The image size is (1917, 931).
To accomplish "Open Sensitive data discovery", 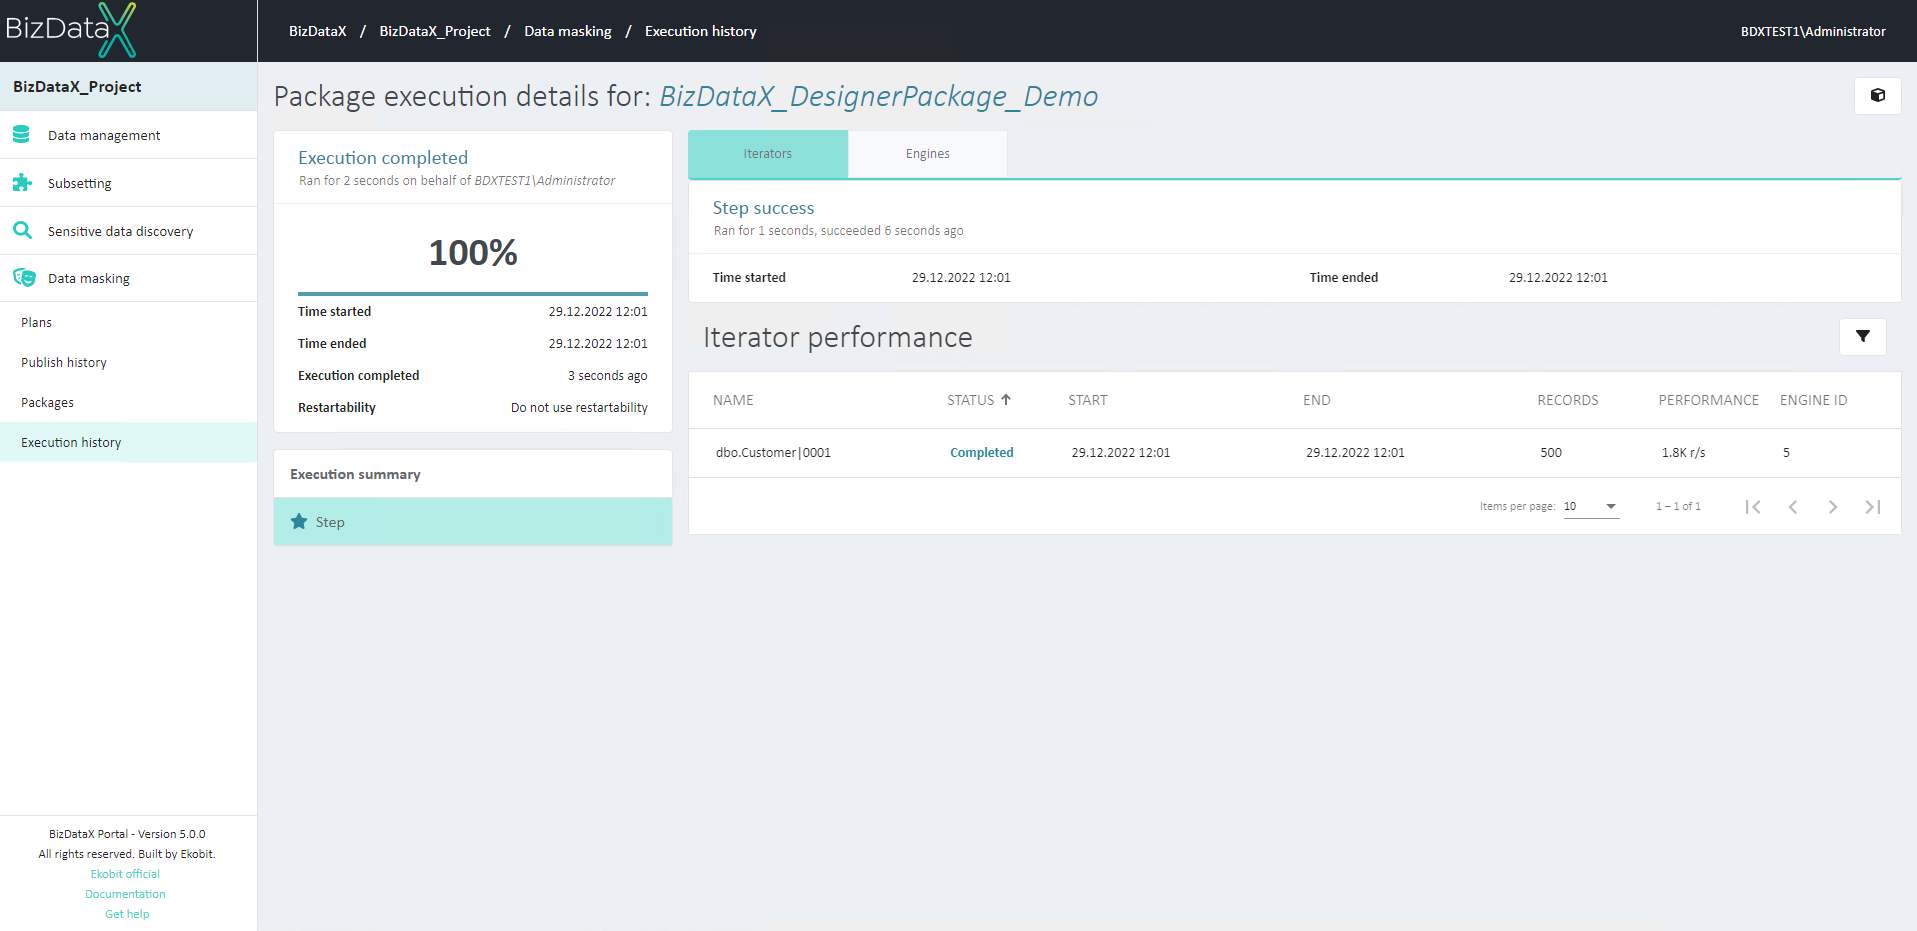I will pos(128,231).
